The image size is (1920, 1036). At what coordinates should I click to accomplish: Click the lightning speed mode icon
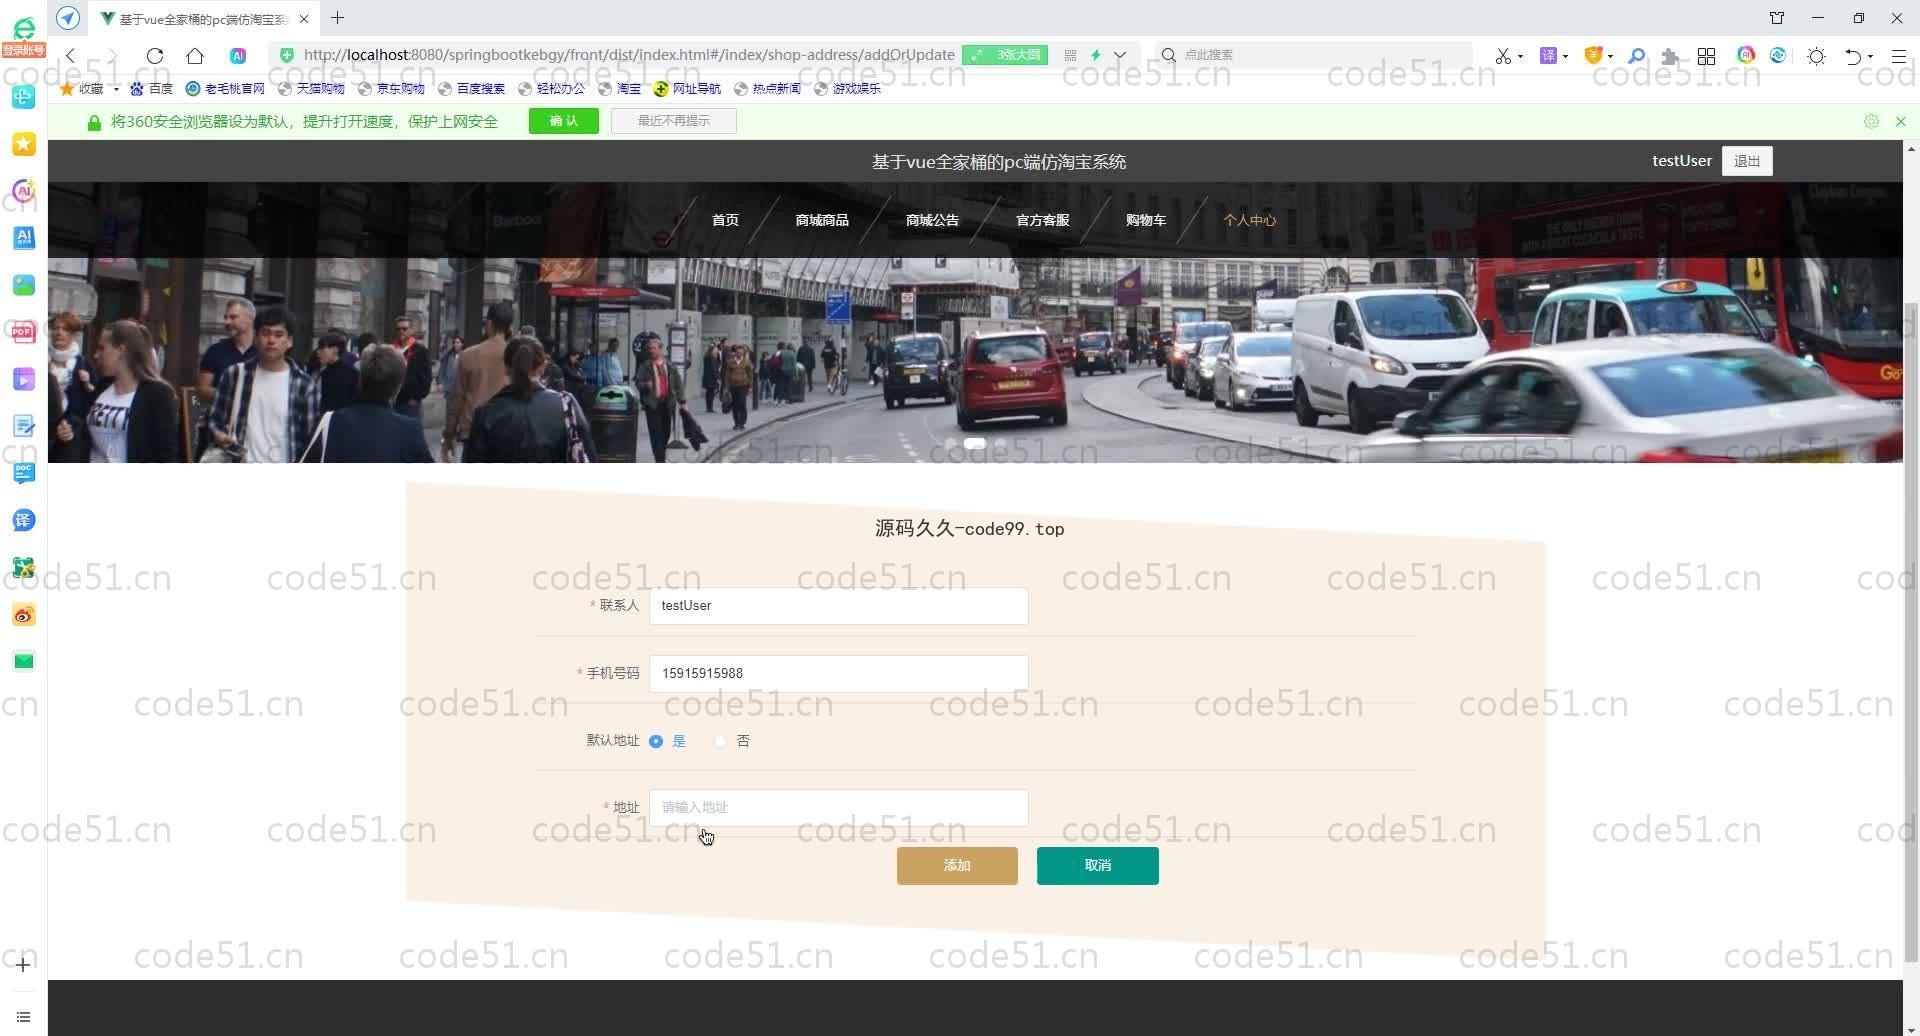[x=1096, y=56]
